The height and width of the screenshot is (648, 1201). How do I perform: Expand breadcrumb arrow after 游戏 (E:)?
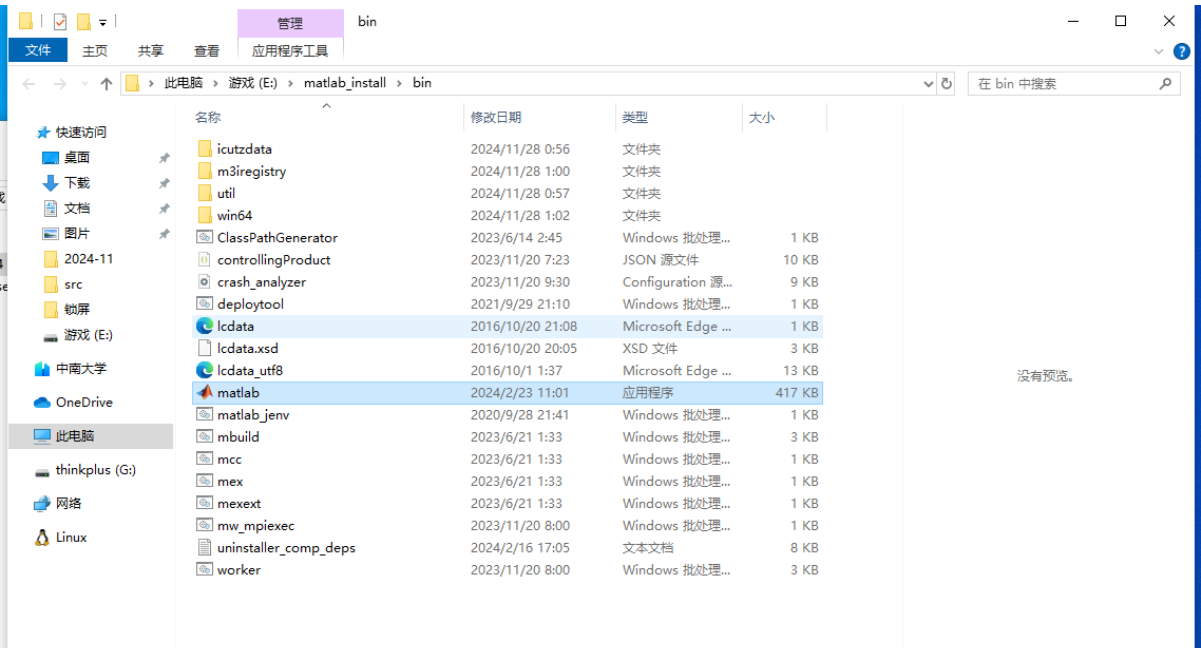[290, 83]
